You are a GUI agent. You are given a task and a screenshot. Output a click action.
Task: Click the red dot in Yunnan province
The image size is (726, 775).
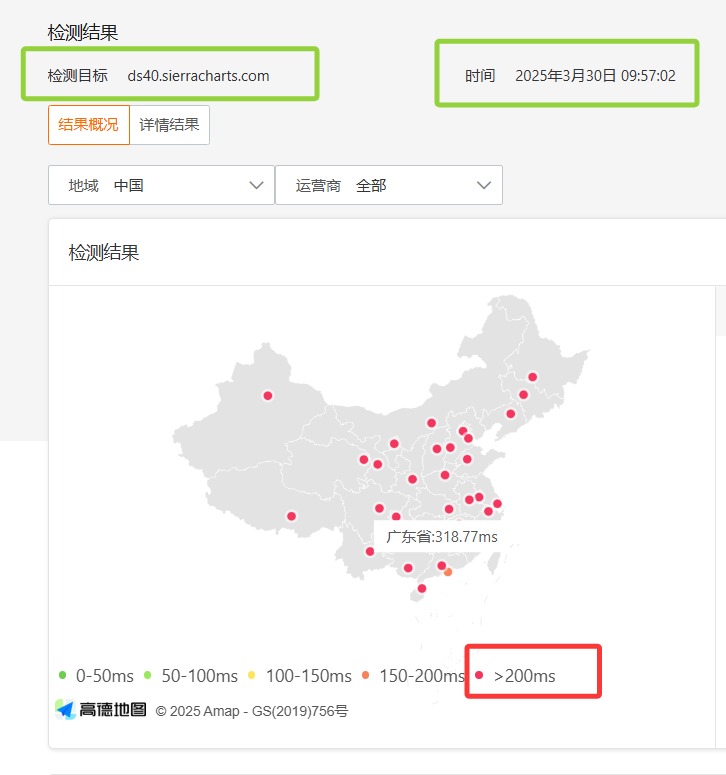370,551
